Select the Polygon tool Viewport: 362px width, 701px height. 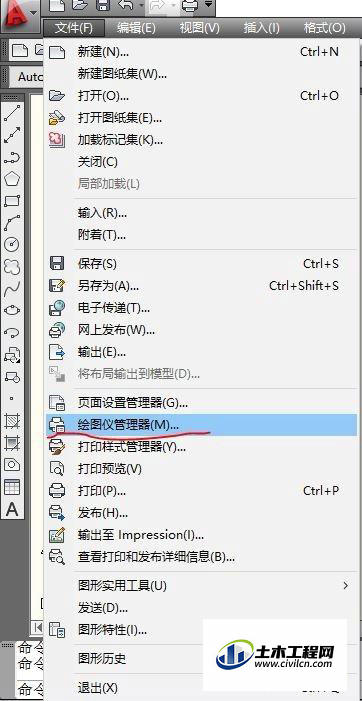(12, 179)
